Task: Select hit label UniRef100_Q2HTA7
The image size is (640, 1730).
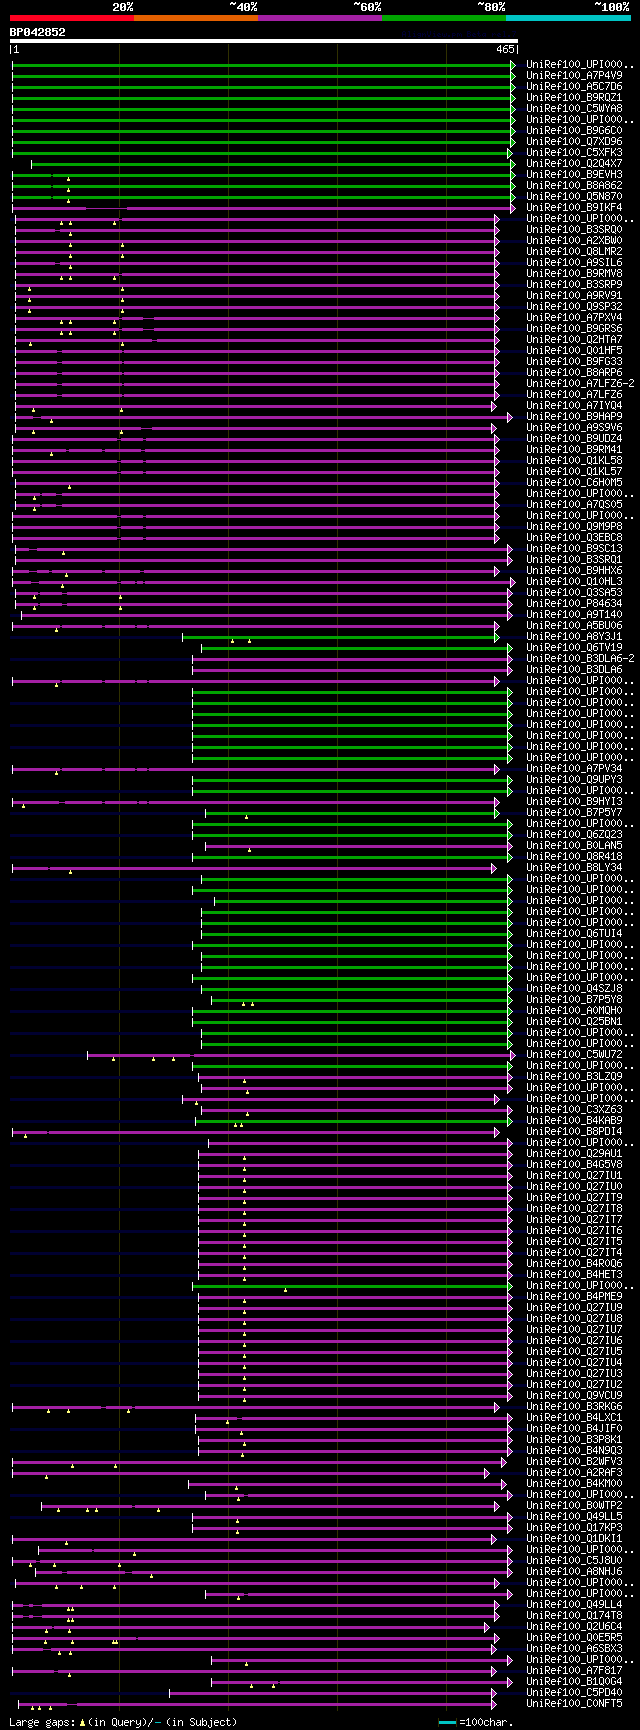Action: (574, 339)
